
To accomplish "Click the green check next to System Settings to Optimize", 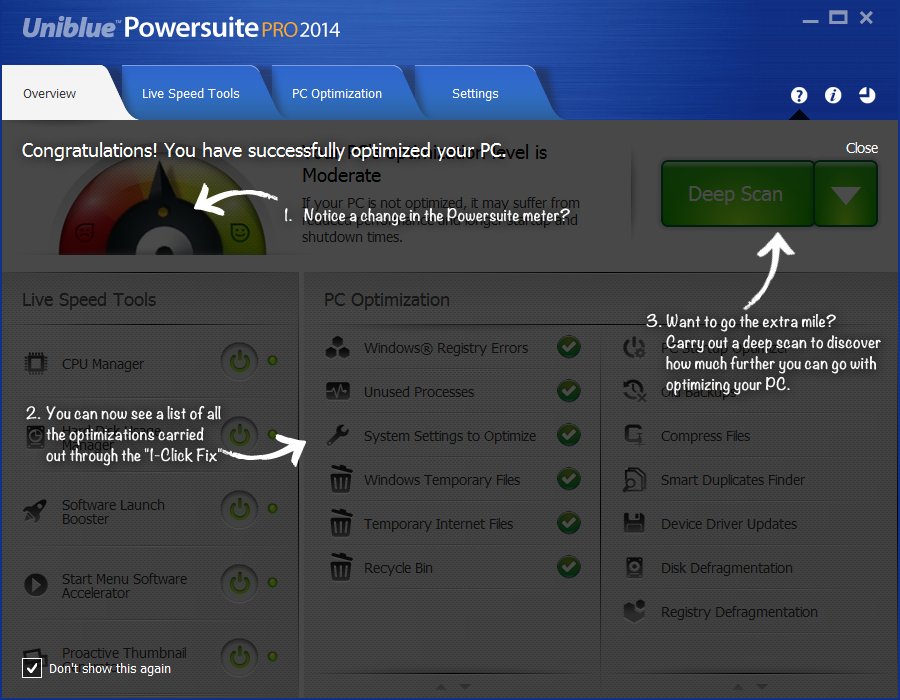I will (569, 434).
